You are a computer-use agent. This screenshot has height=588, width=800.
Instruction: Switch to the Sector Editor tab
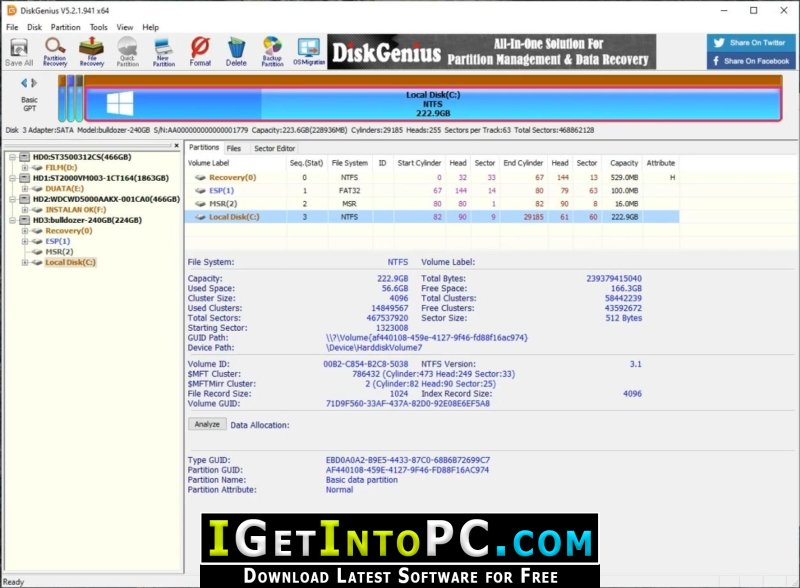pos(274,149)
